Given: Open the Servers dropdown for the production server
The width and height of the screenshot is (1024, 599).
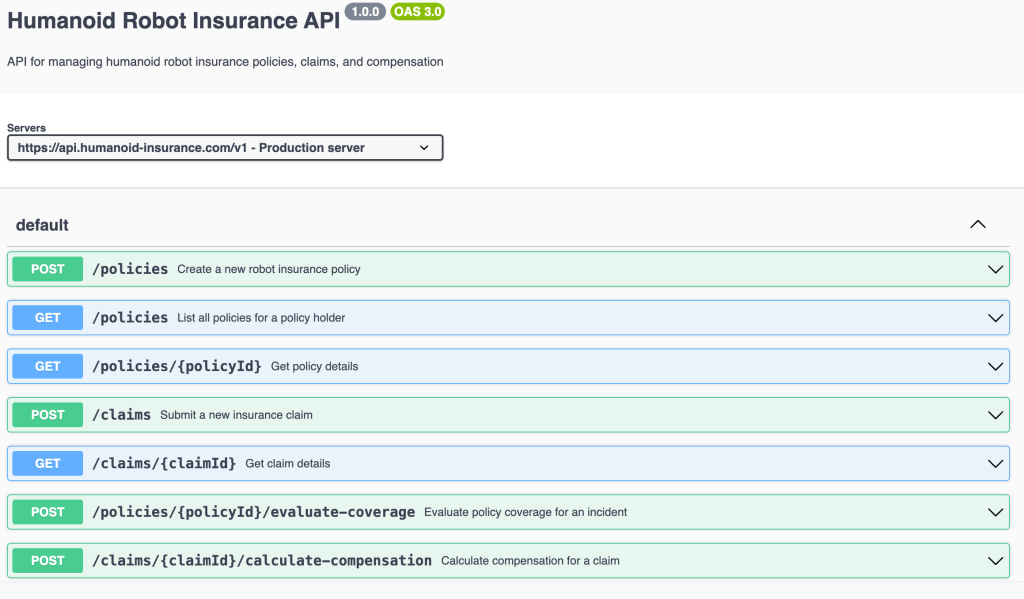Looking at the screenshot, I should 224,148.
